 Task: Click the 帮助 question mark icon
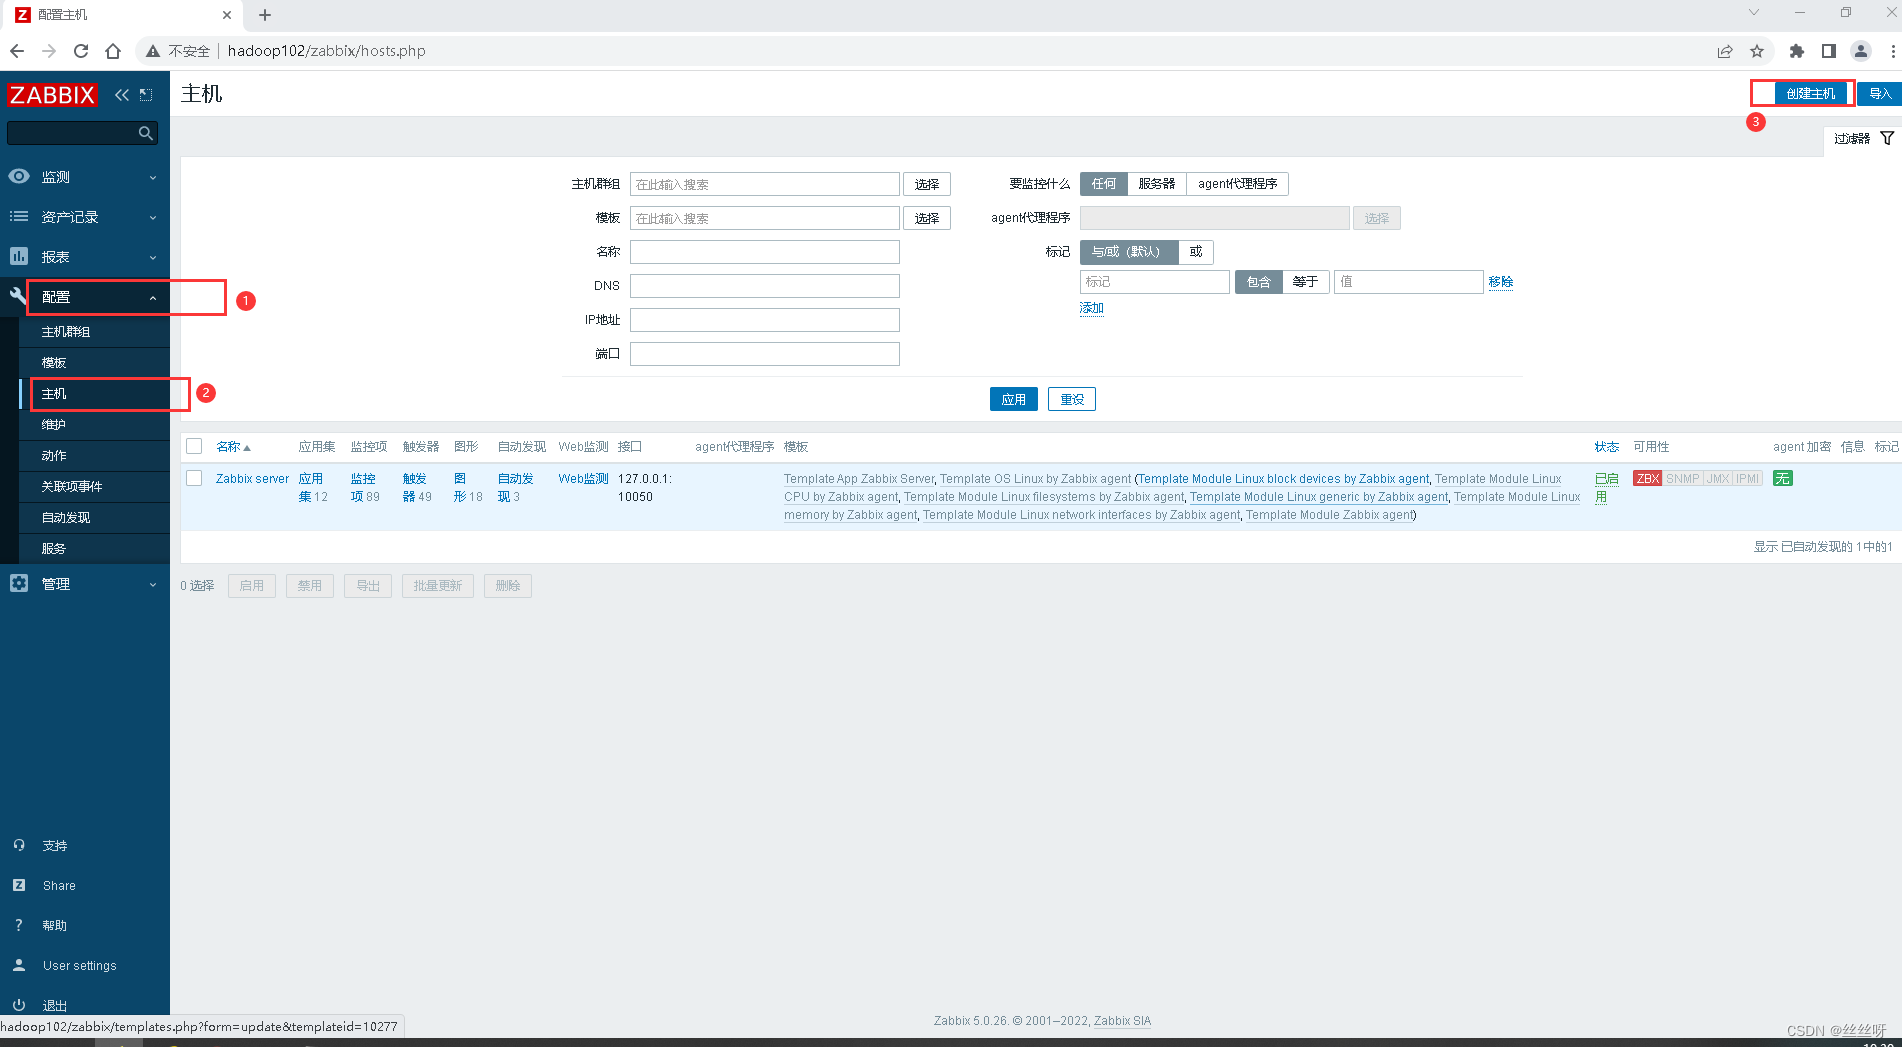[x=19, y=925]
